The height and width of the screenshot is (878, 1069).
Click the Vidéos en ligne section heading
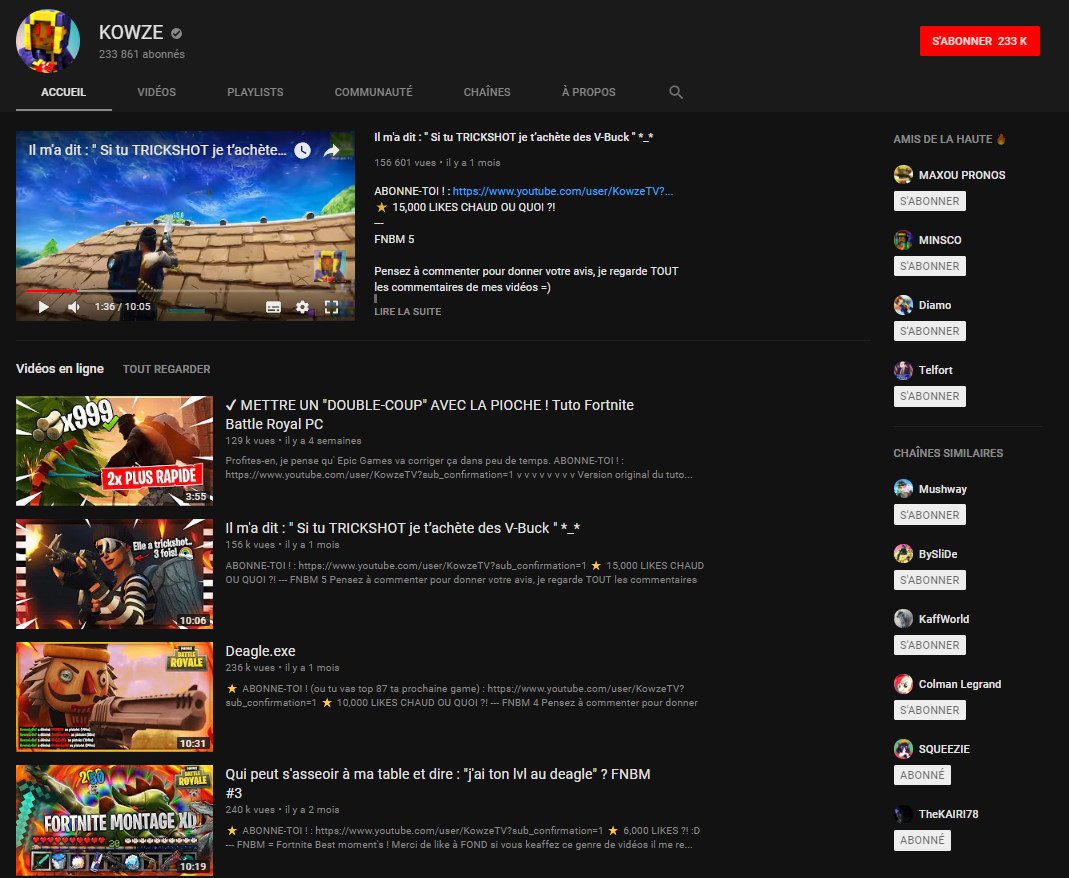pos(60,369)
